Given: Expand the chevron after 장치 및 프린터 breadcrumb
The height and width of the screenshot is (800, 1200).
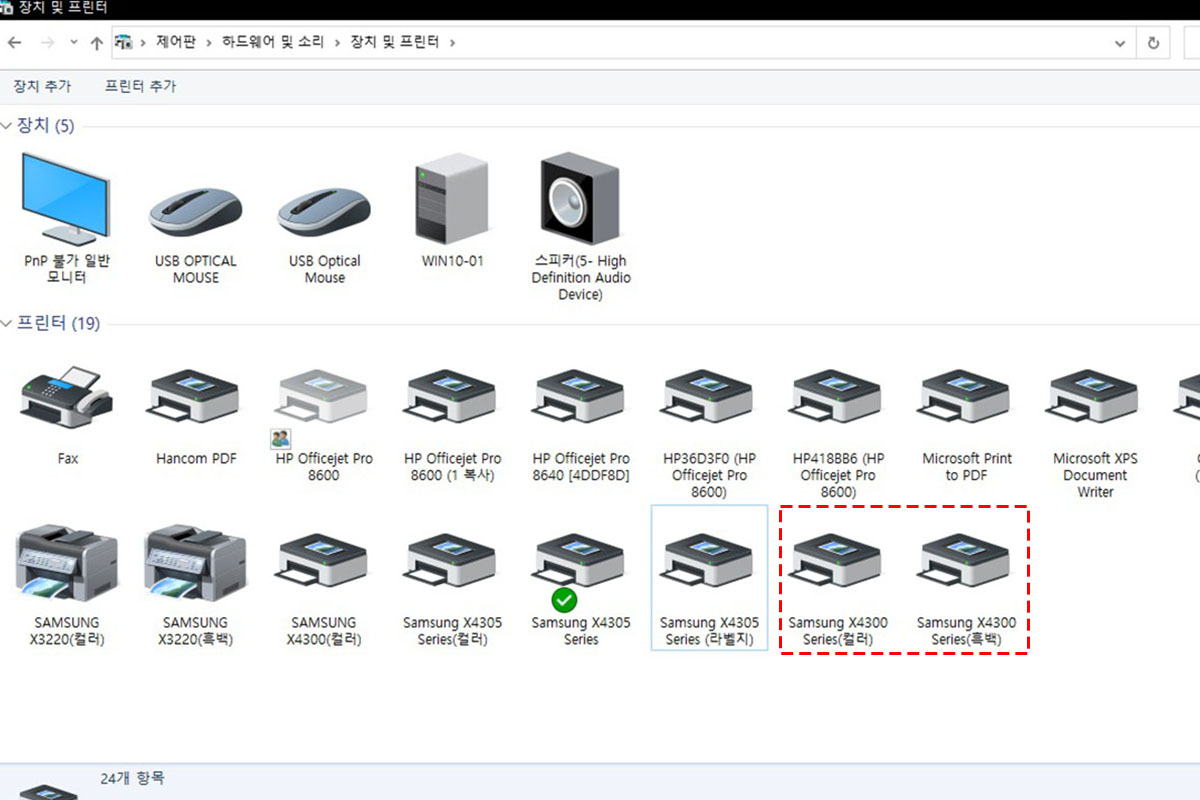Looking at the screenshot, I should pyautogui.click(x=452, y=43).
